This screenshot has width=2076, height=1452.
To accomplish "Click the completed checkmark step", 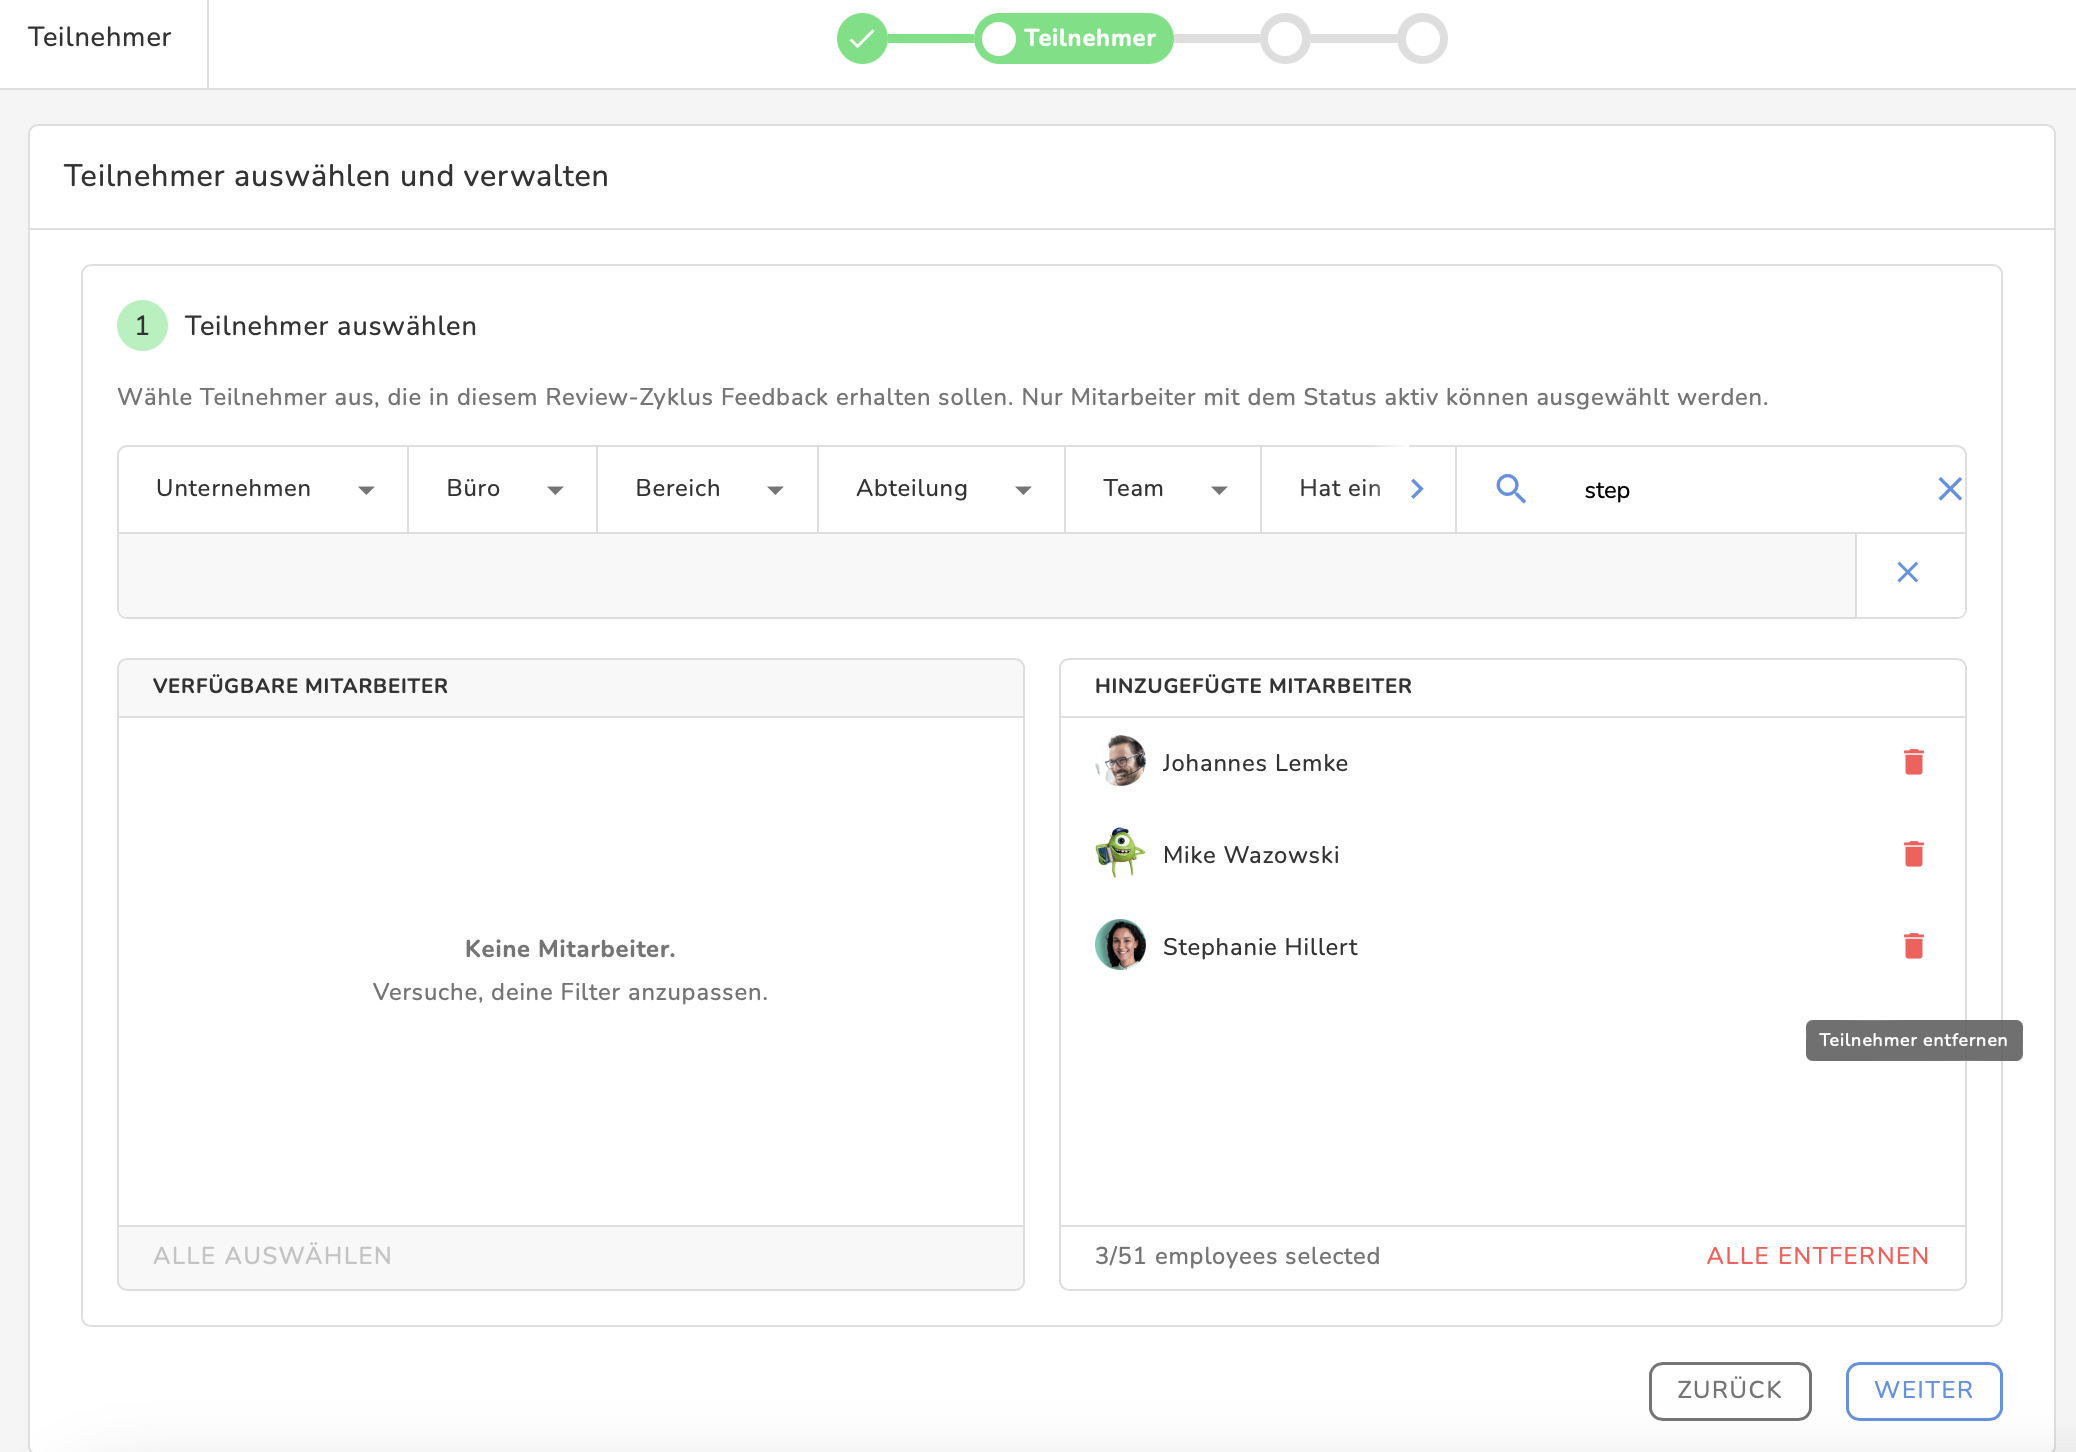I will point(862,39).
